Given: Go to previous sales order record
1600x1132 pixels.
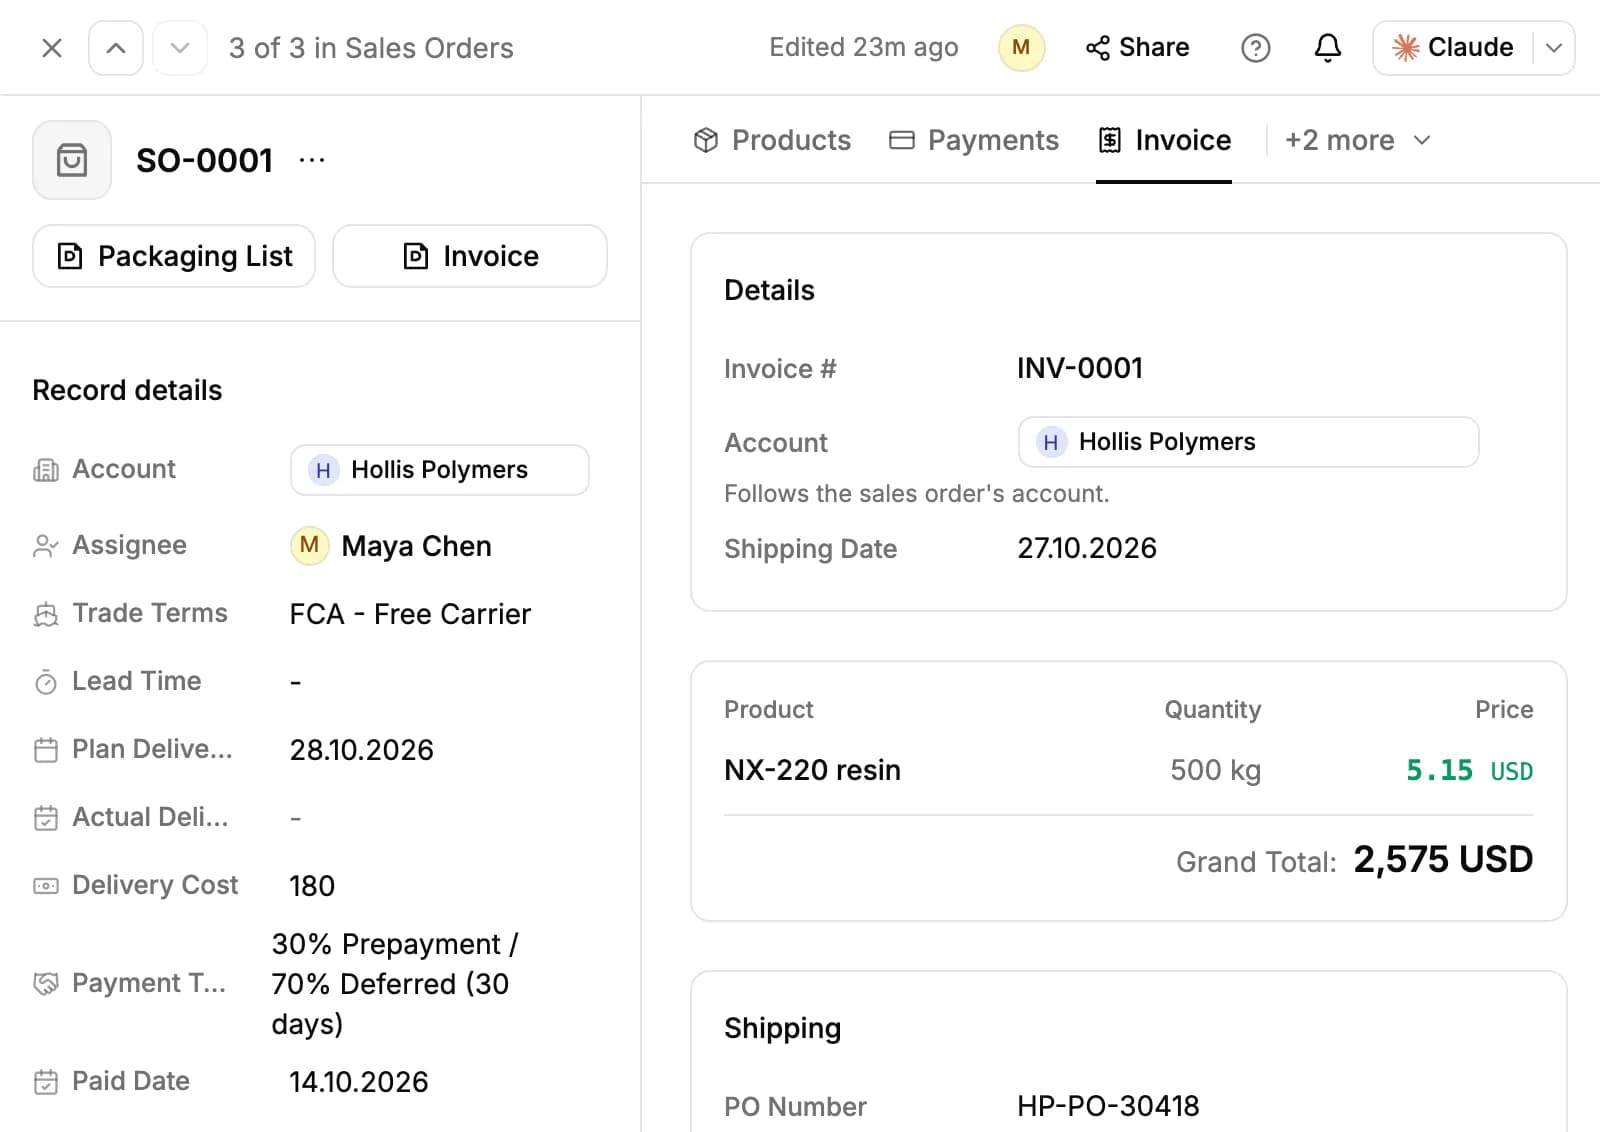Looking at the screenshot, I should click(x=116, y=48).
